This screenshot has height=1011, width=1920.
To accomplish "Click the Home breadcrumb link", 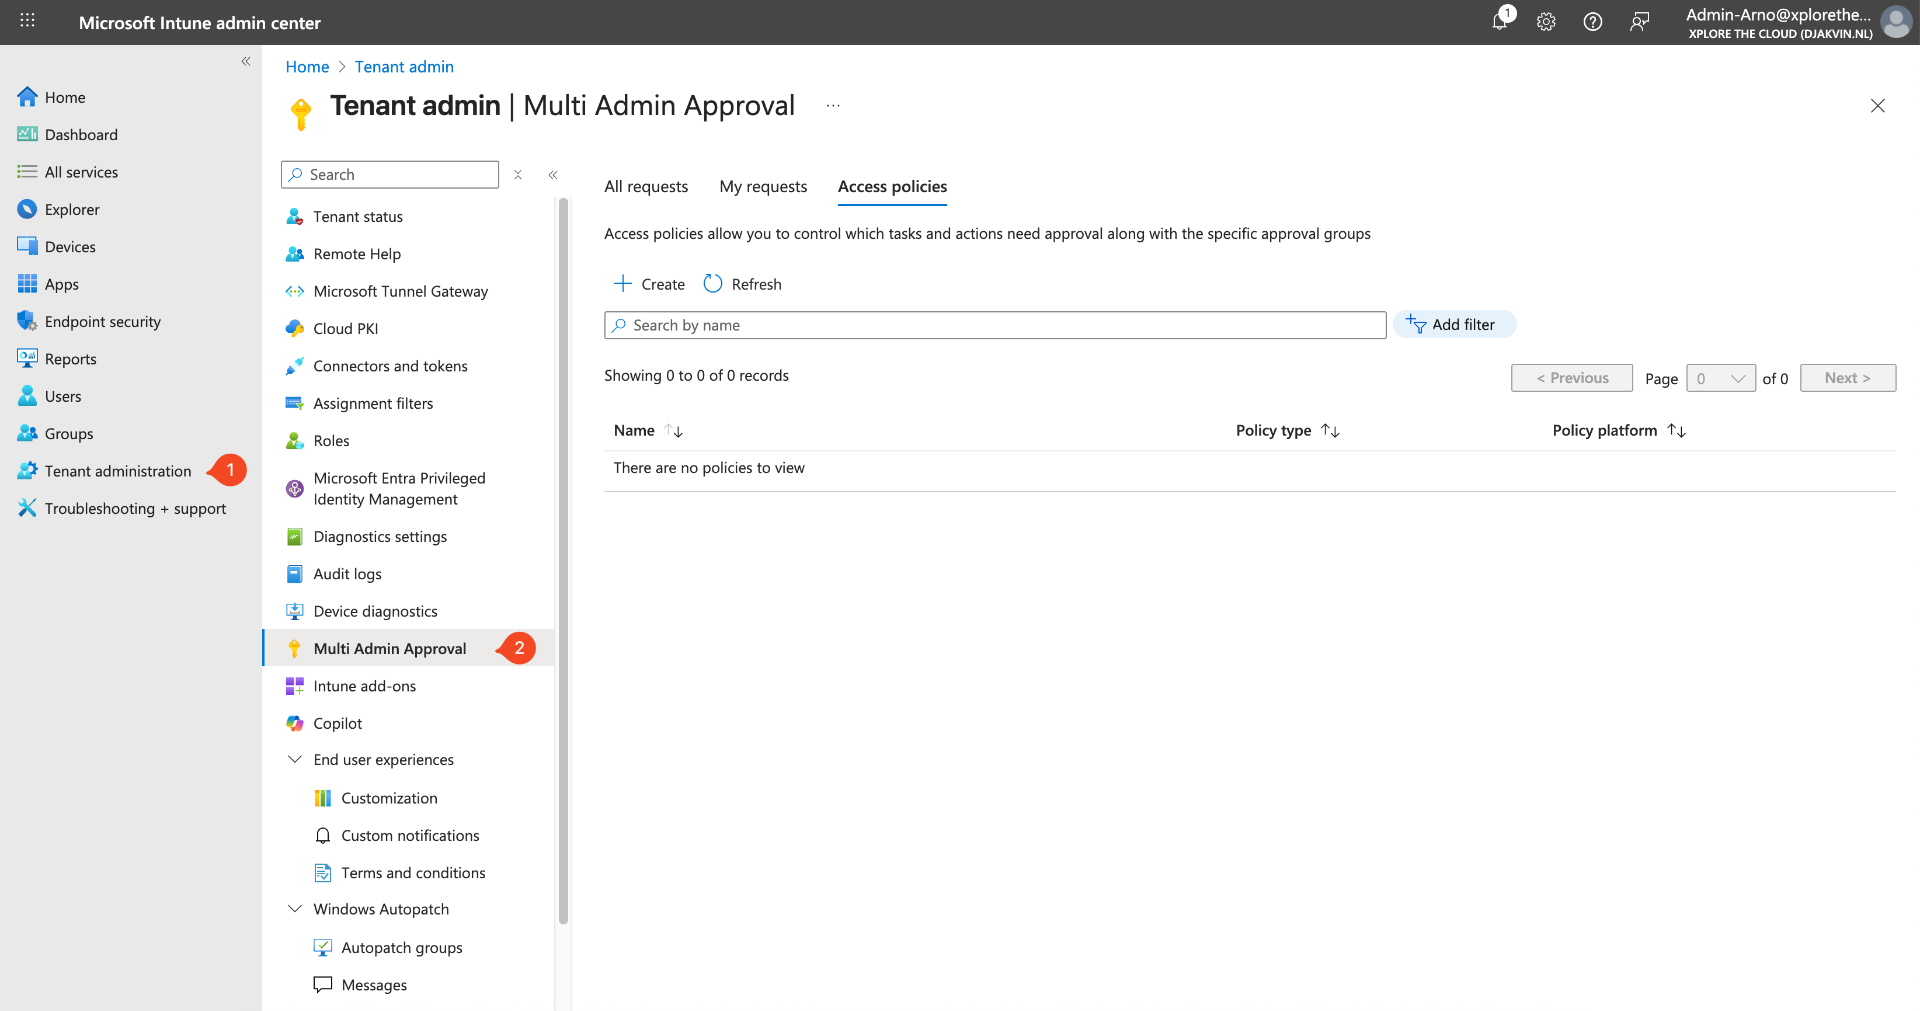I will point(307,67).
